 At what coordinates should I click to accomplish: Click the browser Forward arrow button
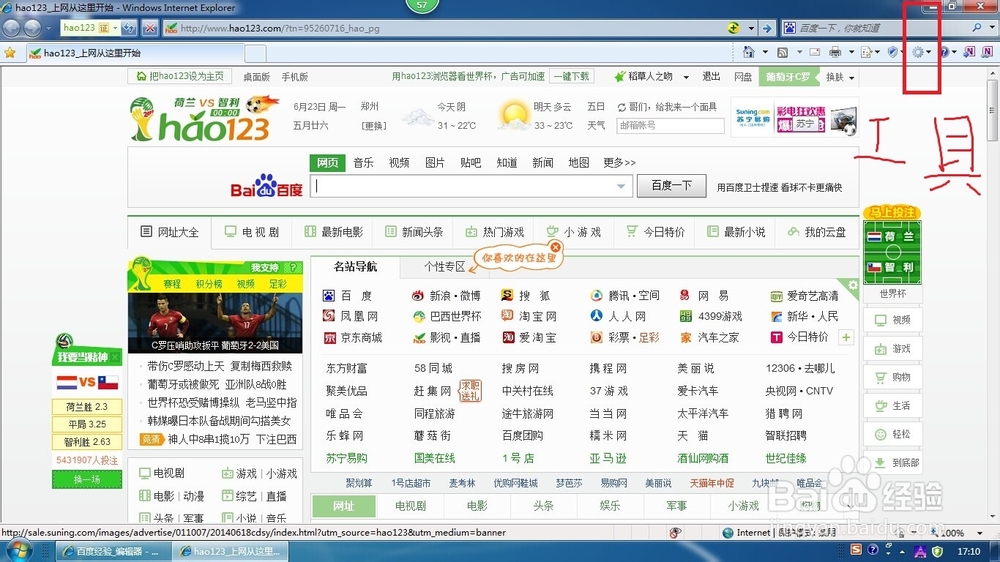(x=32, y=28)
